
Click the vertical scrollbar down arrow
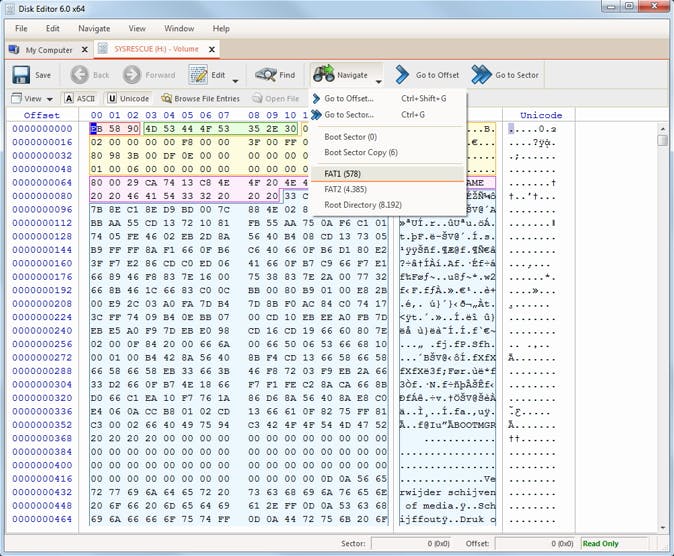pyautogui.click(x=662, y=526)
